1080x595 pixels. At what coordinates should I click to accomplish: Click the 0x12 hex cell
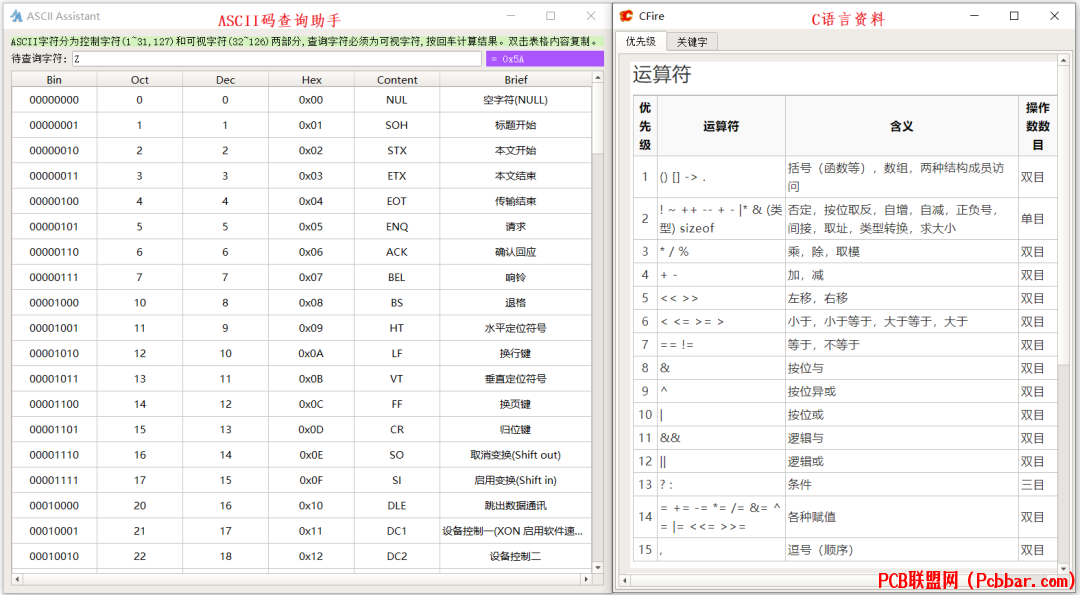click(311, 556)
